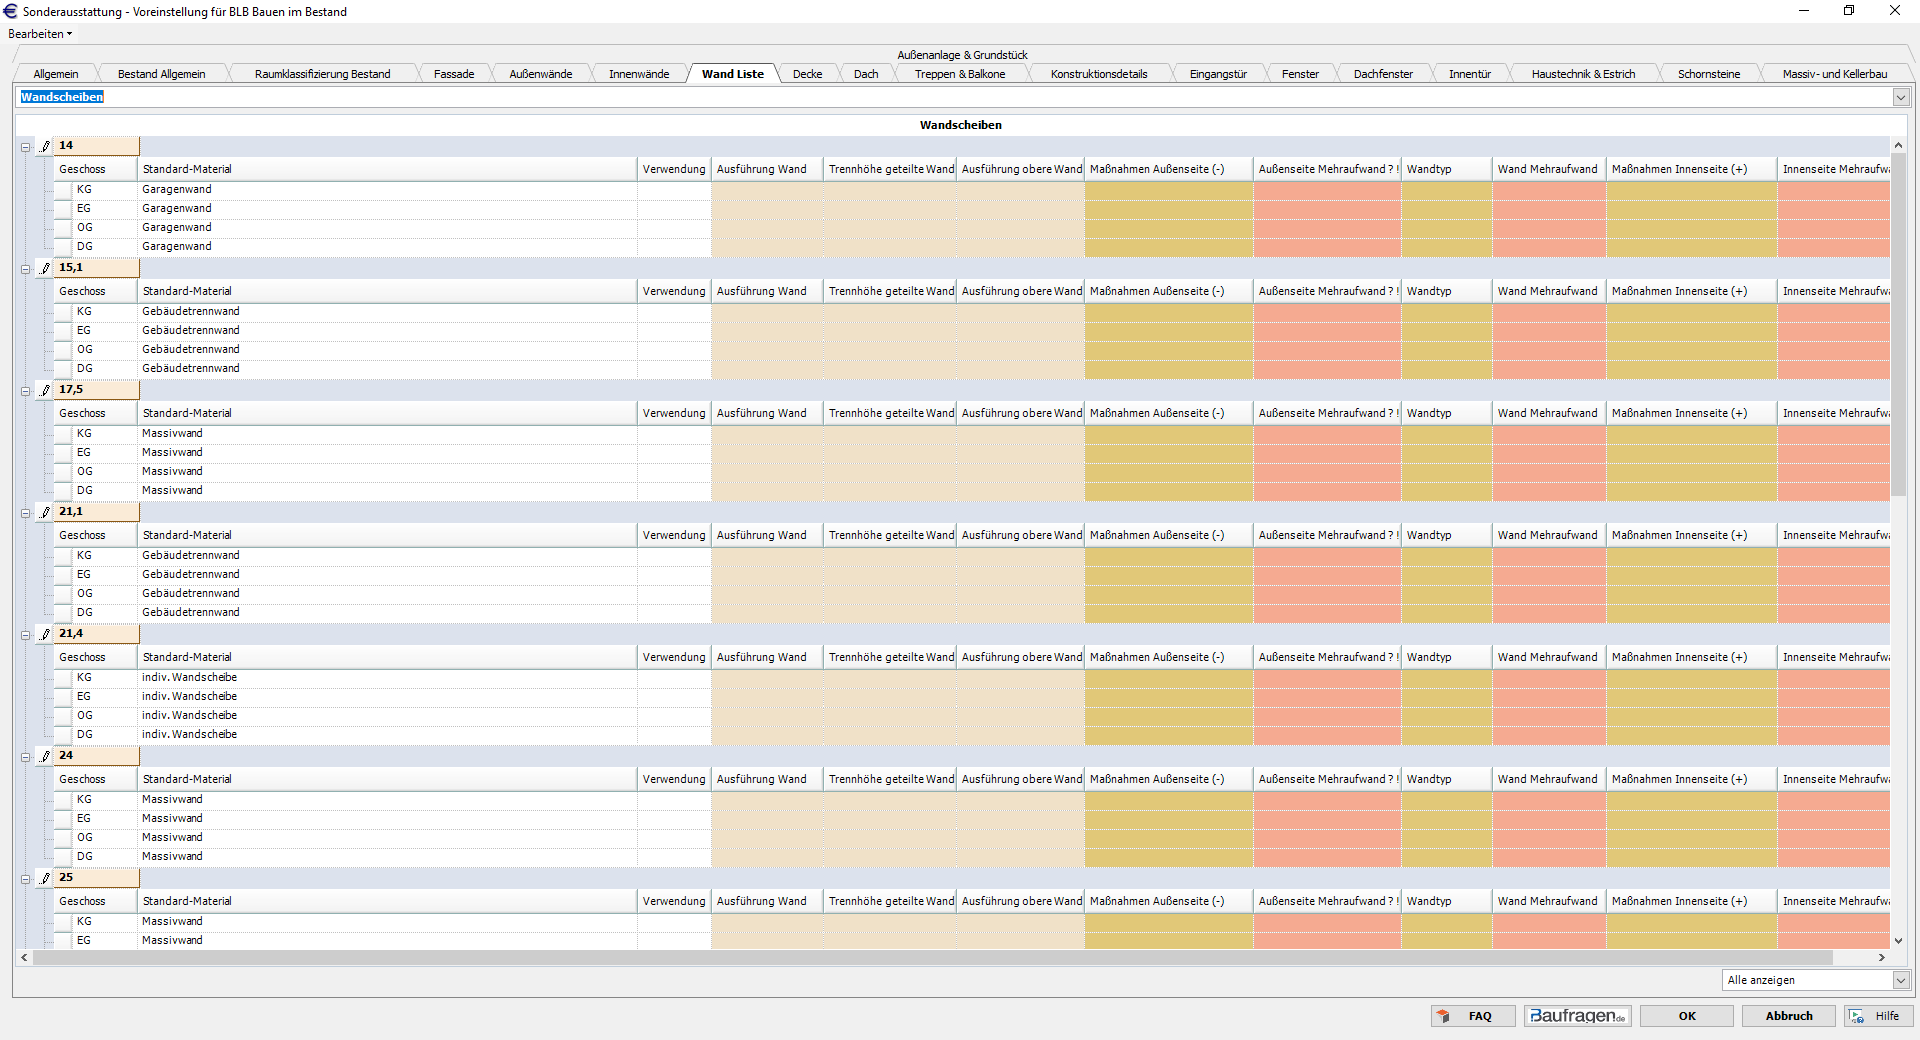Click the pencil edit icon beside group 14
Screen dimensions: 1920x1040
click(x=45, y=146)
